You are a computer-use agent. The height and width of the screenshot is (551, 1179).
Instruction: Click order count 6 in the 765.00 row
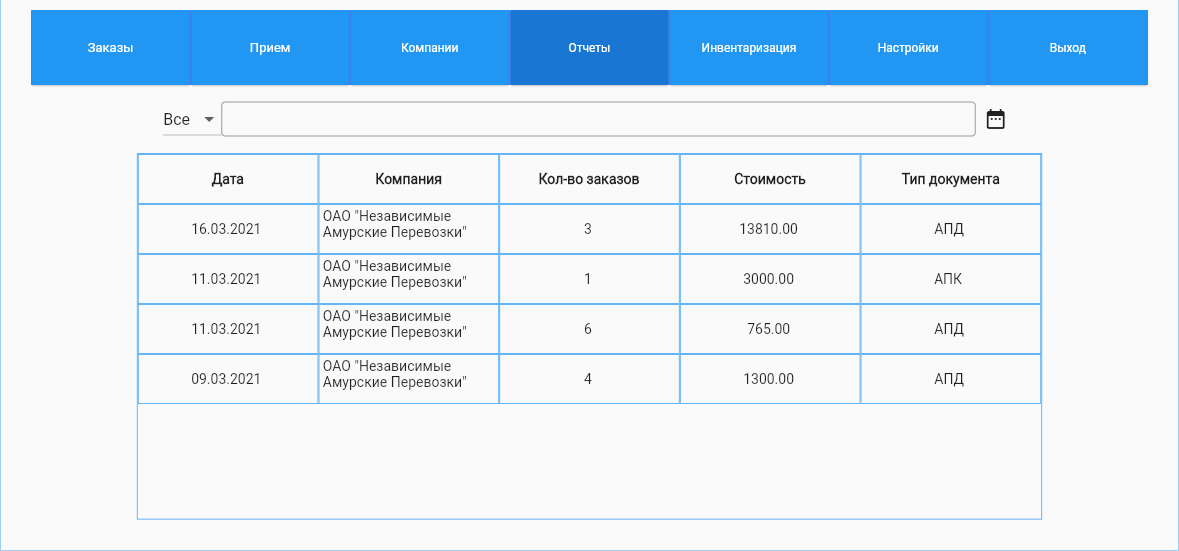coord(589,329)
